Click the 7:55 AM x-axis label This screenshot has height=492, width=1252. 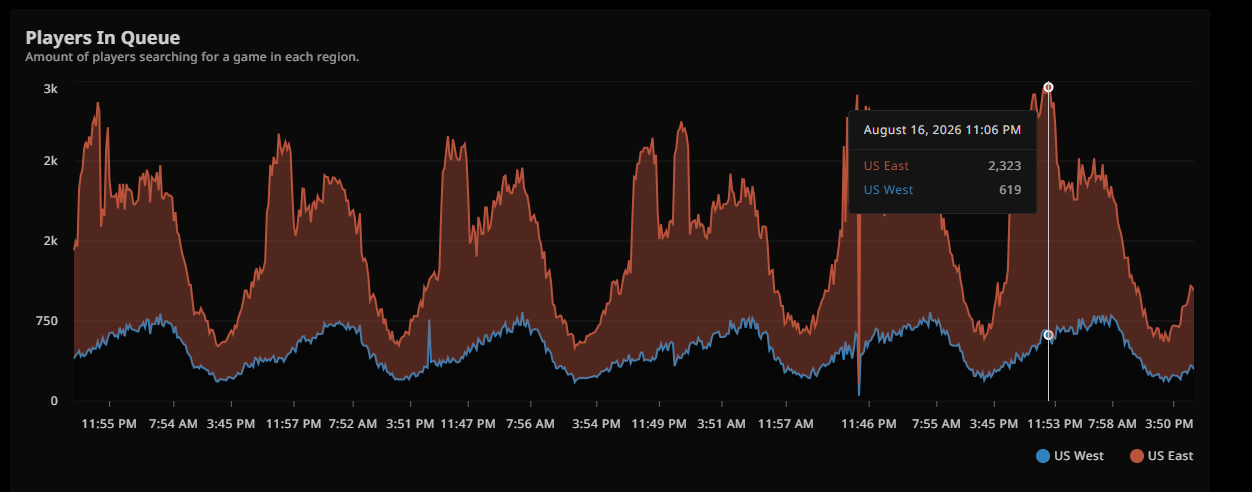(936, 424)
